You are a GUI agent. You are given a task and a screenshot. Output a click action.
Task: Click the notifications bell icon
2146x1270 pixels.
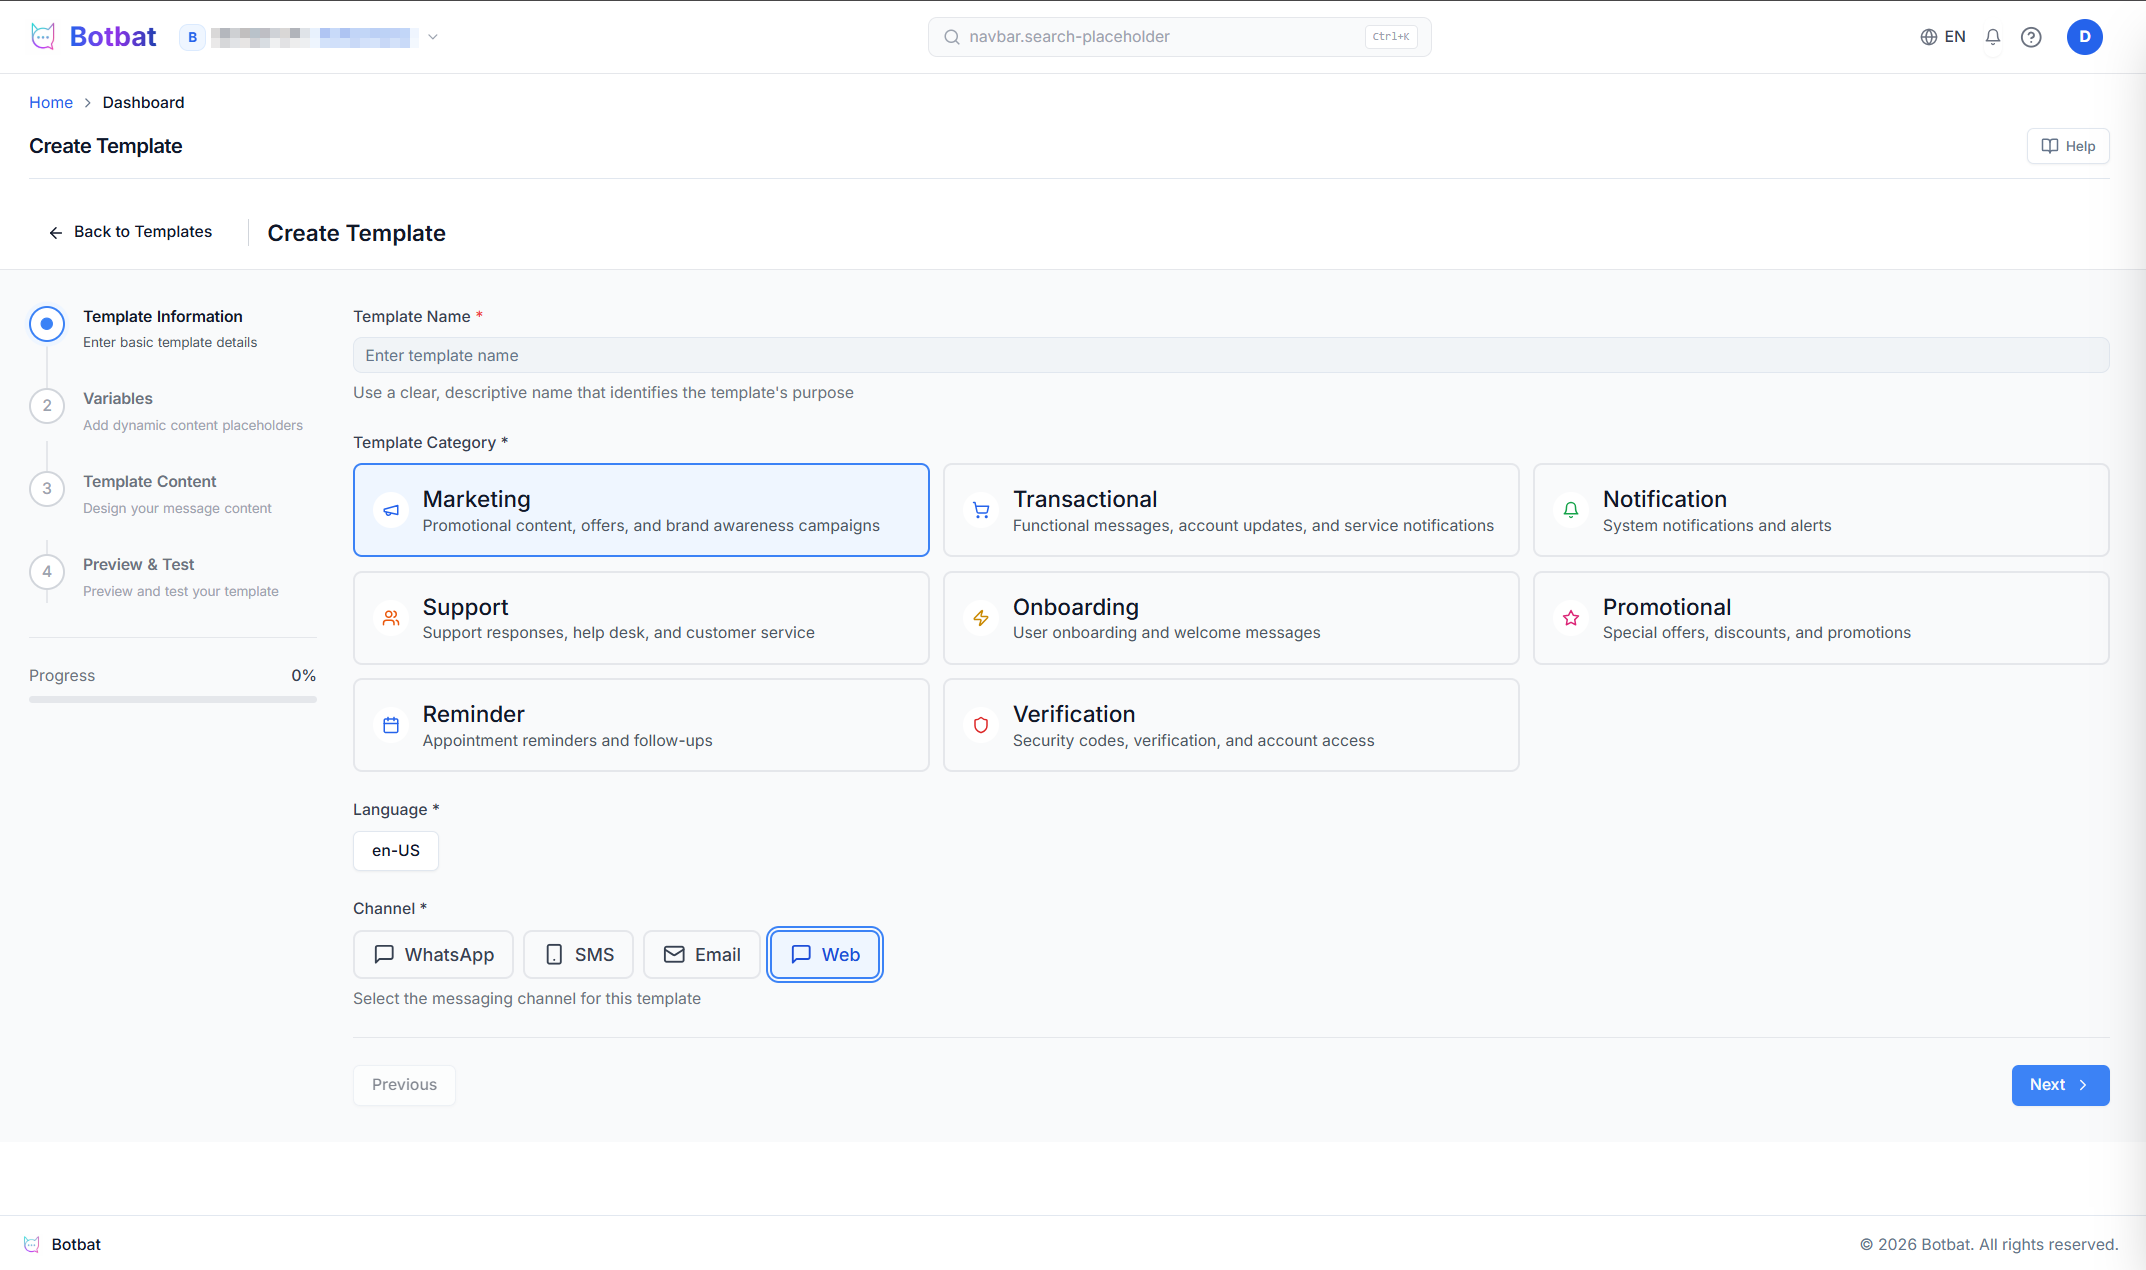1992,37
